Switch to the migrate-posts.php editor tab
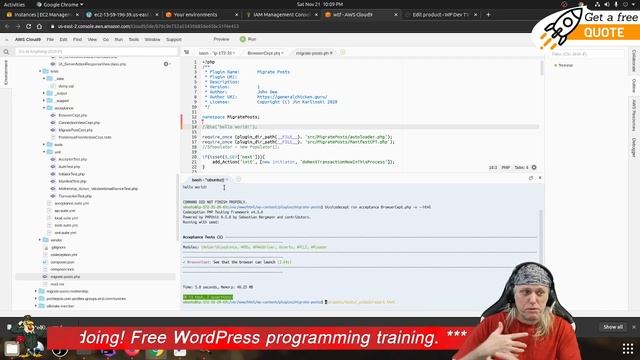The image size is (640, 360). 313,53
